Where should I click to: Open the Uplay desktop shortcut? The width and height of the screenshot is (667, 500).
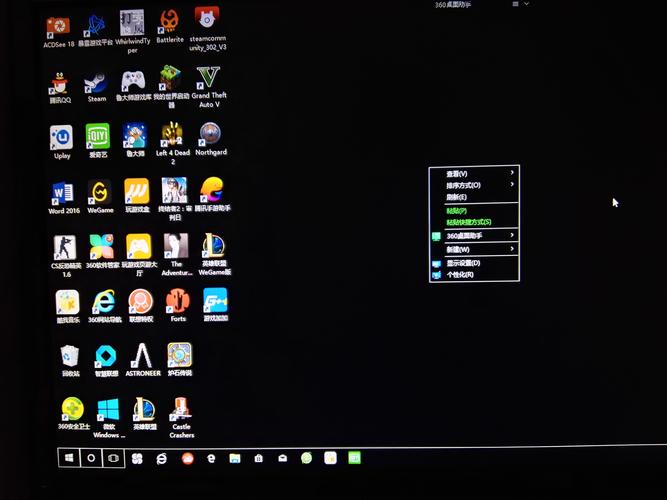pos(62,142)
